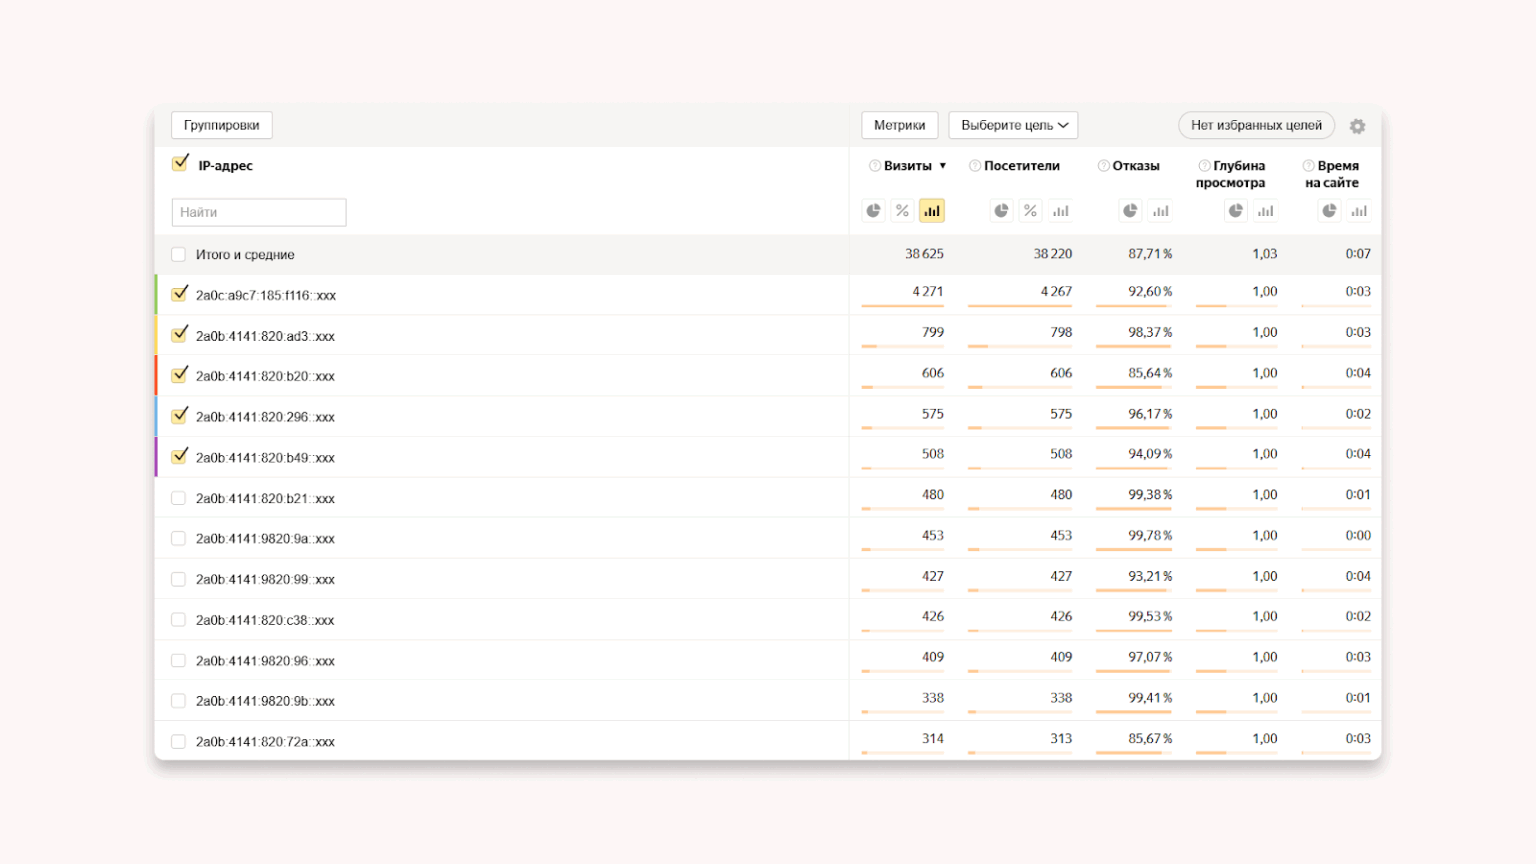Click the Визиты sort arrow
The height and width of the screenshot is (864, 1536).
[943, 166]
